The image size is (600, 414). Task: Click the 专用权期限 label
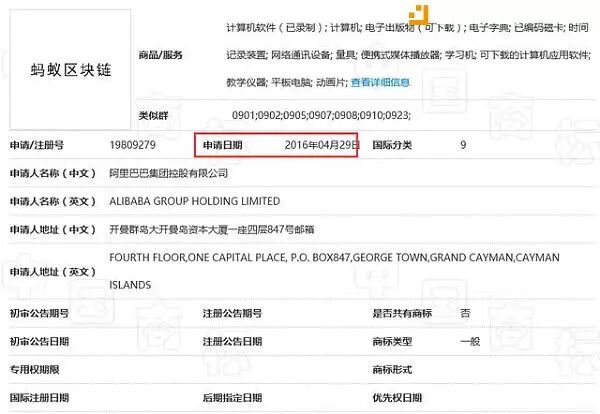34,370
